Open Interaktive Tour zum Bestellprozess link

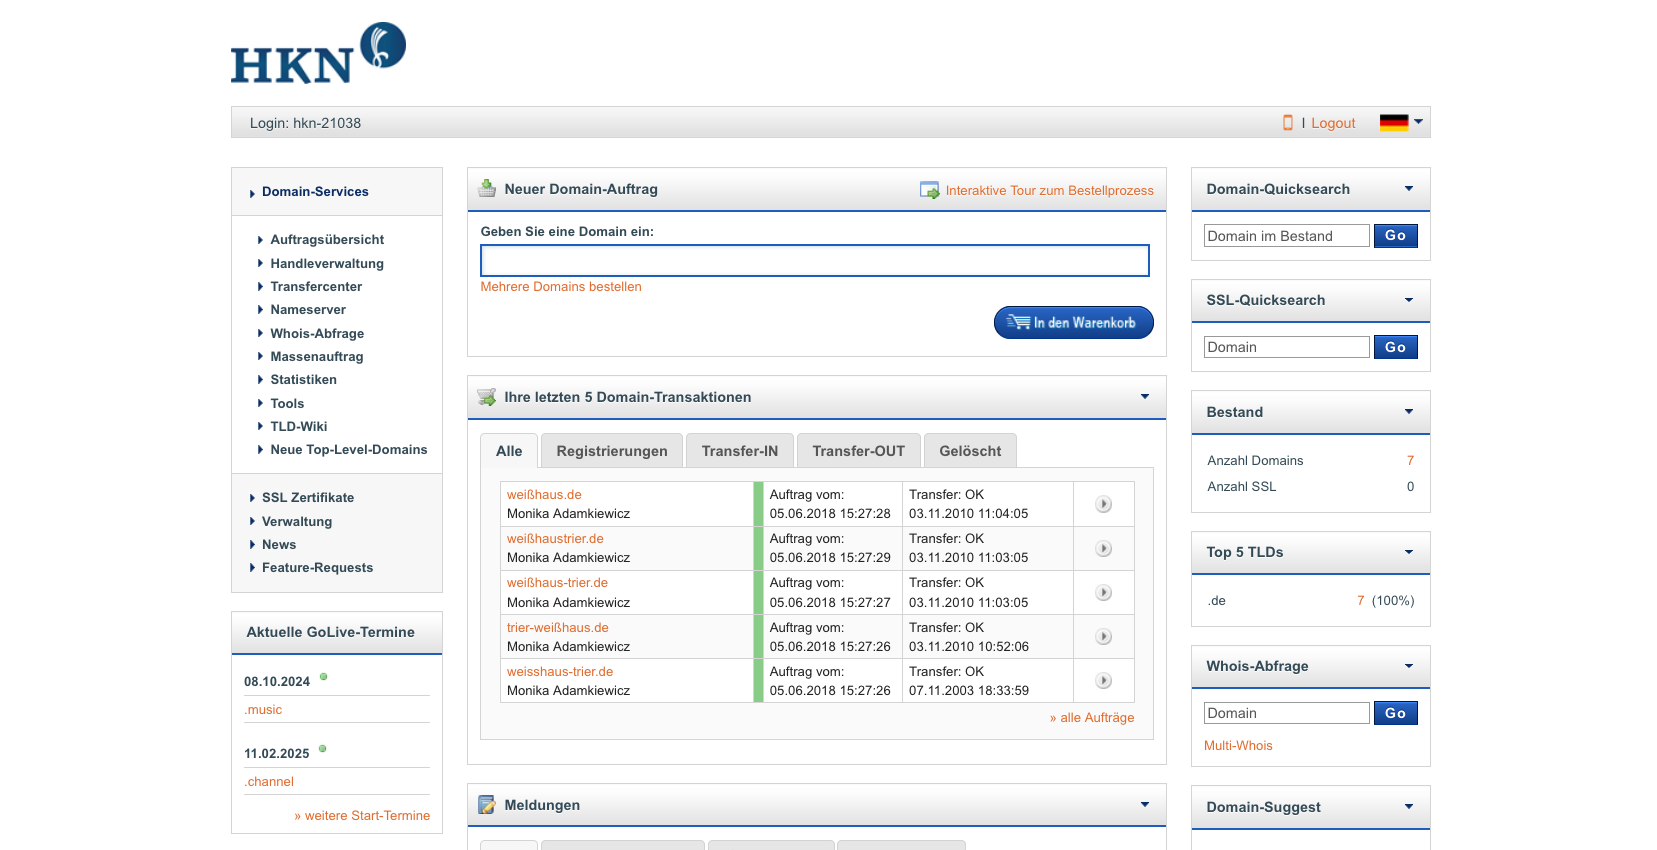pos(1050,191)
